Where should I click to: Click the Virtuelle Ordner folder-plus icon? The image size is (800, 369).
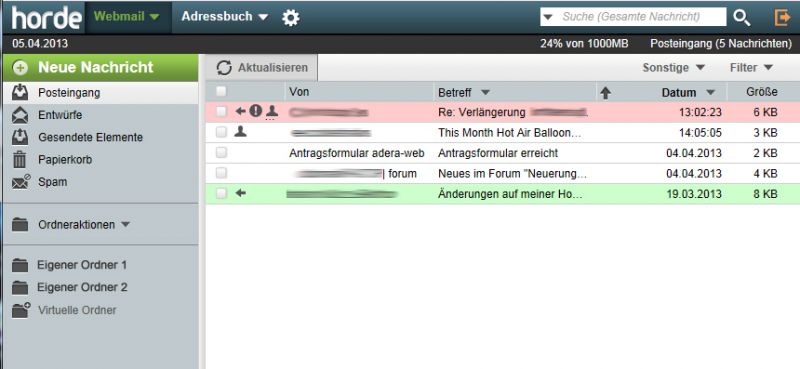(x=21, y=310)
